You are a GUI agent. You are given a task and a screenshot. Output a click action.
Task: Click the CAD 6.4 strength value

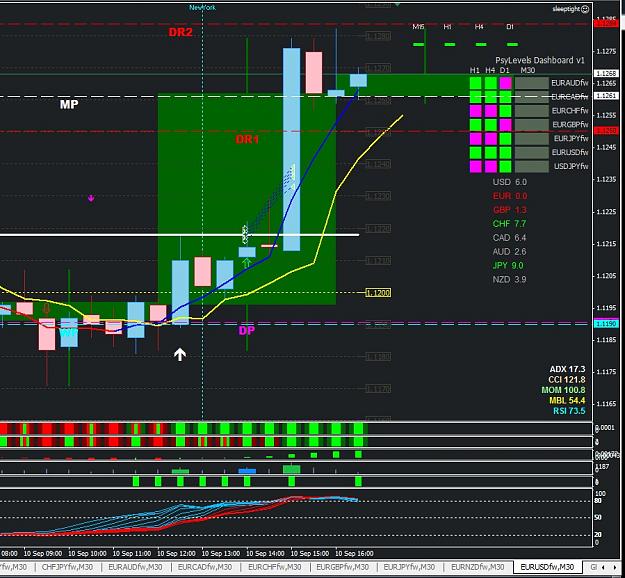pyautogui.click(x=509, y=238)
